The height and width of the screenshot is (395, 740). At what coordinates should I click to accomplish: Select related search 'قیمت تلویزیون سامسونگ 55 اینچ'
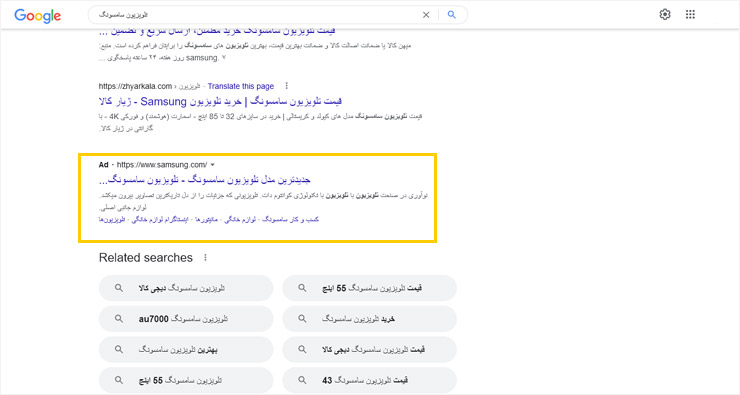pos(369,288)
